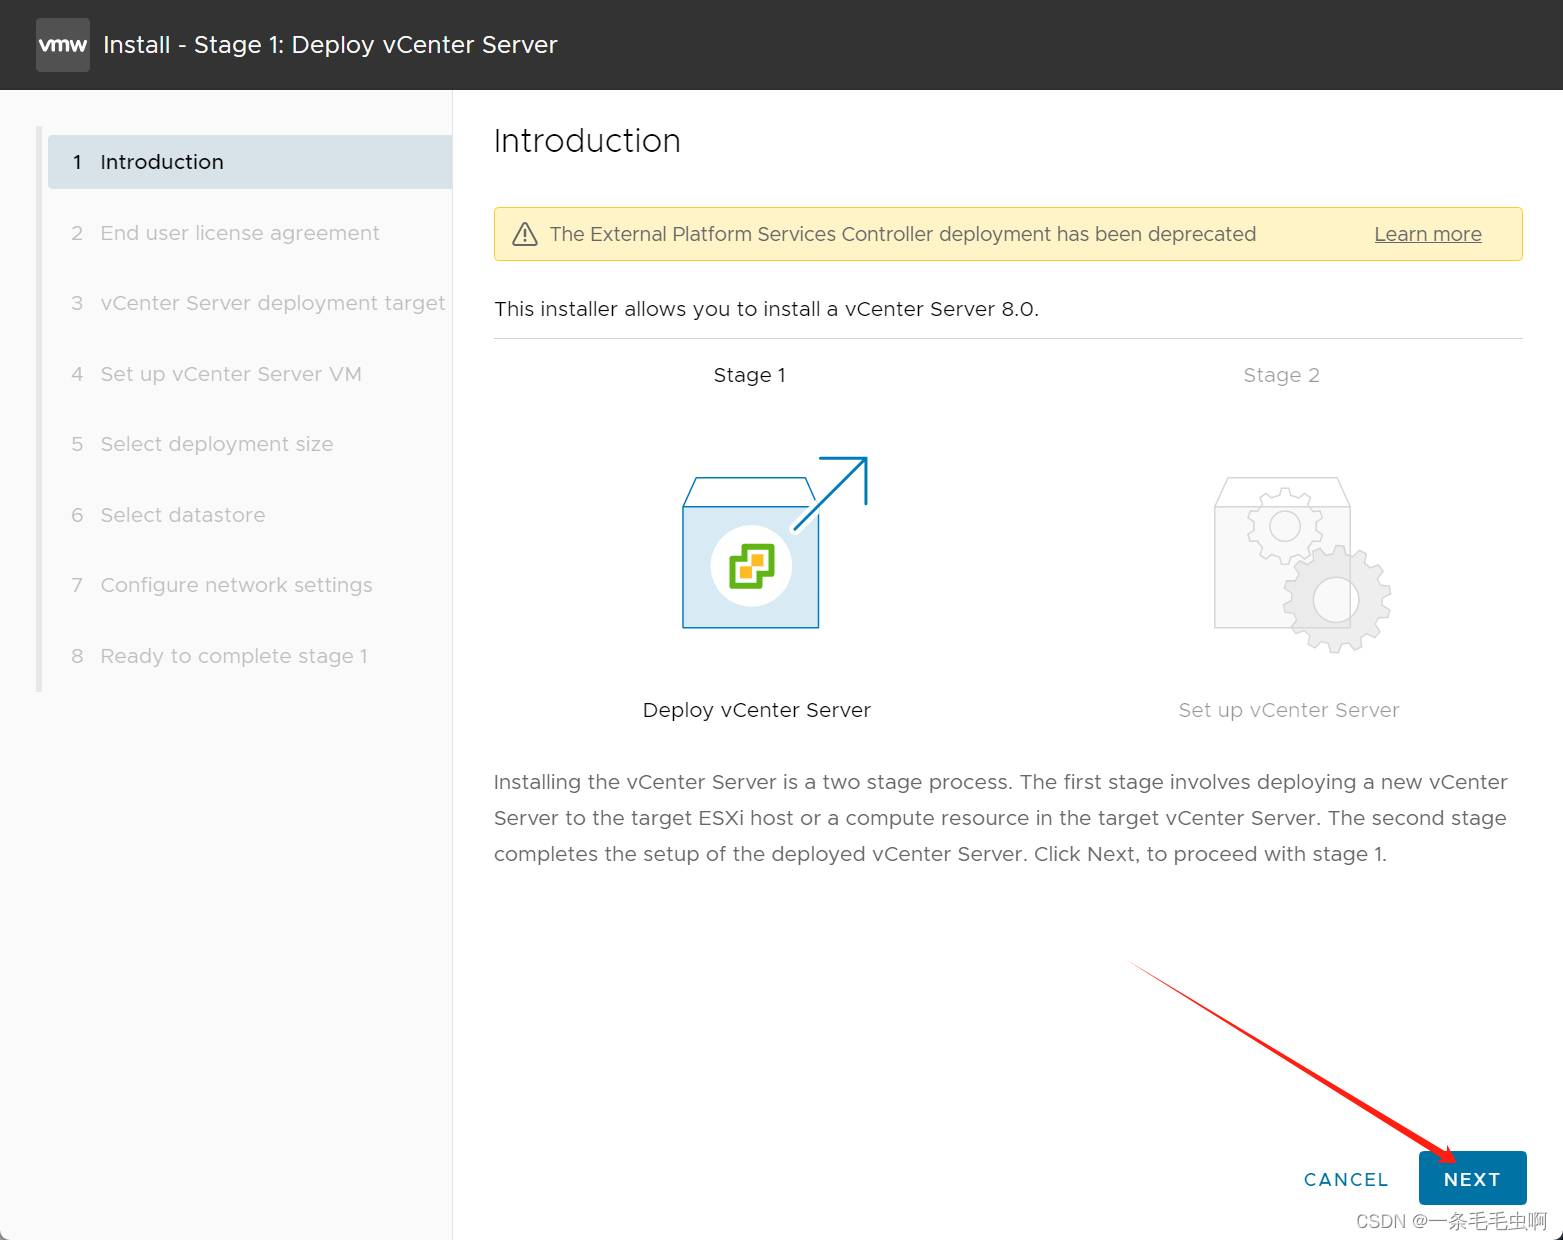The height and width of the screenshot is (1240, 1563).
Task: Click the Stage 1 heading label
Action: point(749,375)
